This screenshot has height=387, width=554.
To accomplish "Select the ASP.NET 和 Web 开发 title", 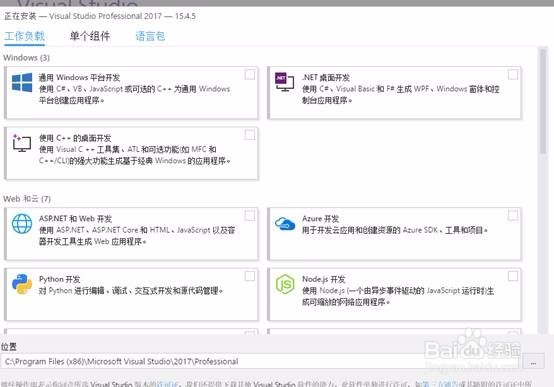I will [x=75, y=218].
